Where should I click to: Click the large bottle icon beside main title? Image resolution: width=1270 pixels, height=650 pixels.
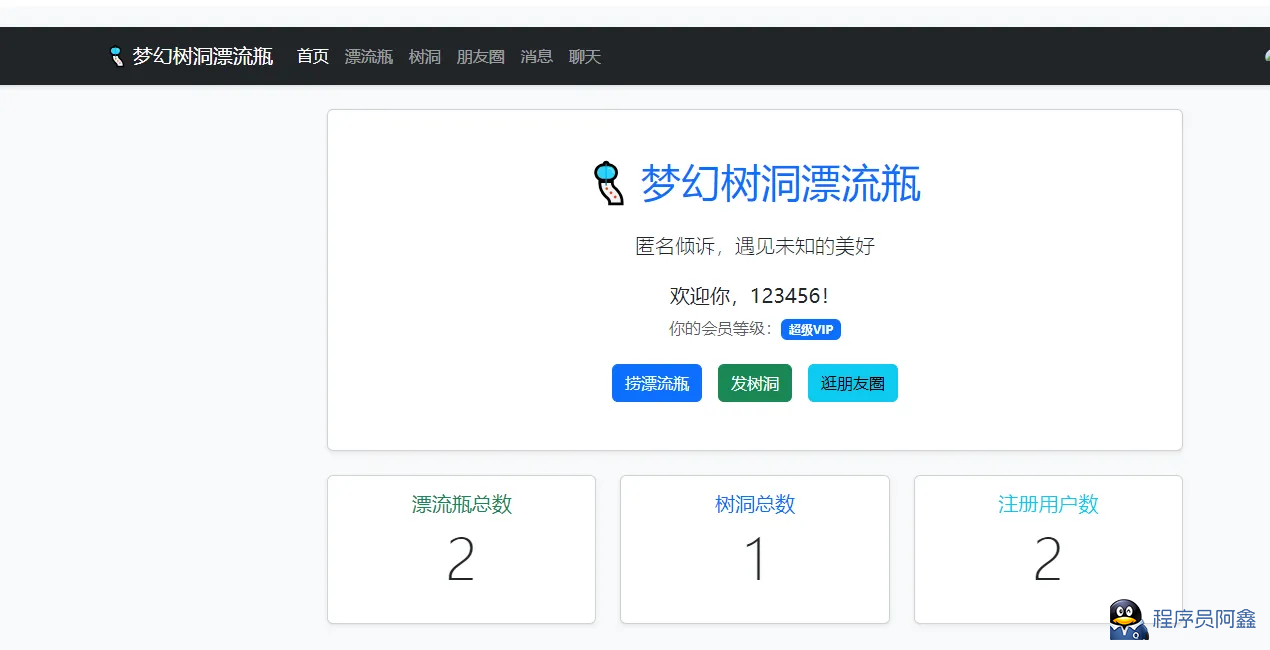[x=608, y=184]
